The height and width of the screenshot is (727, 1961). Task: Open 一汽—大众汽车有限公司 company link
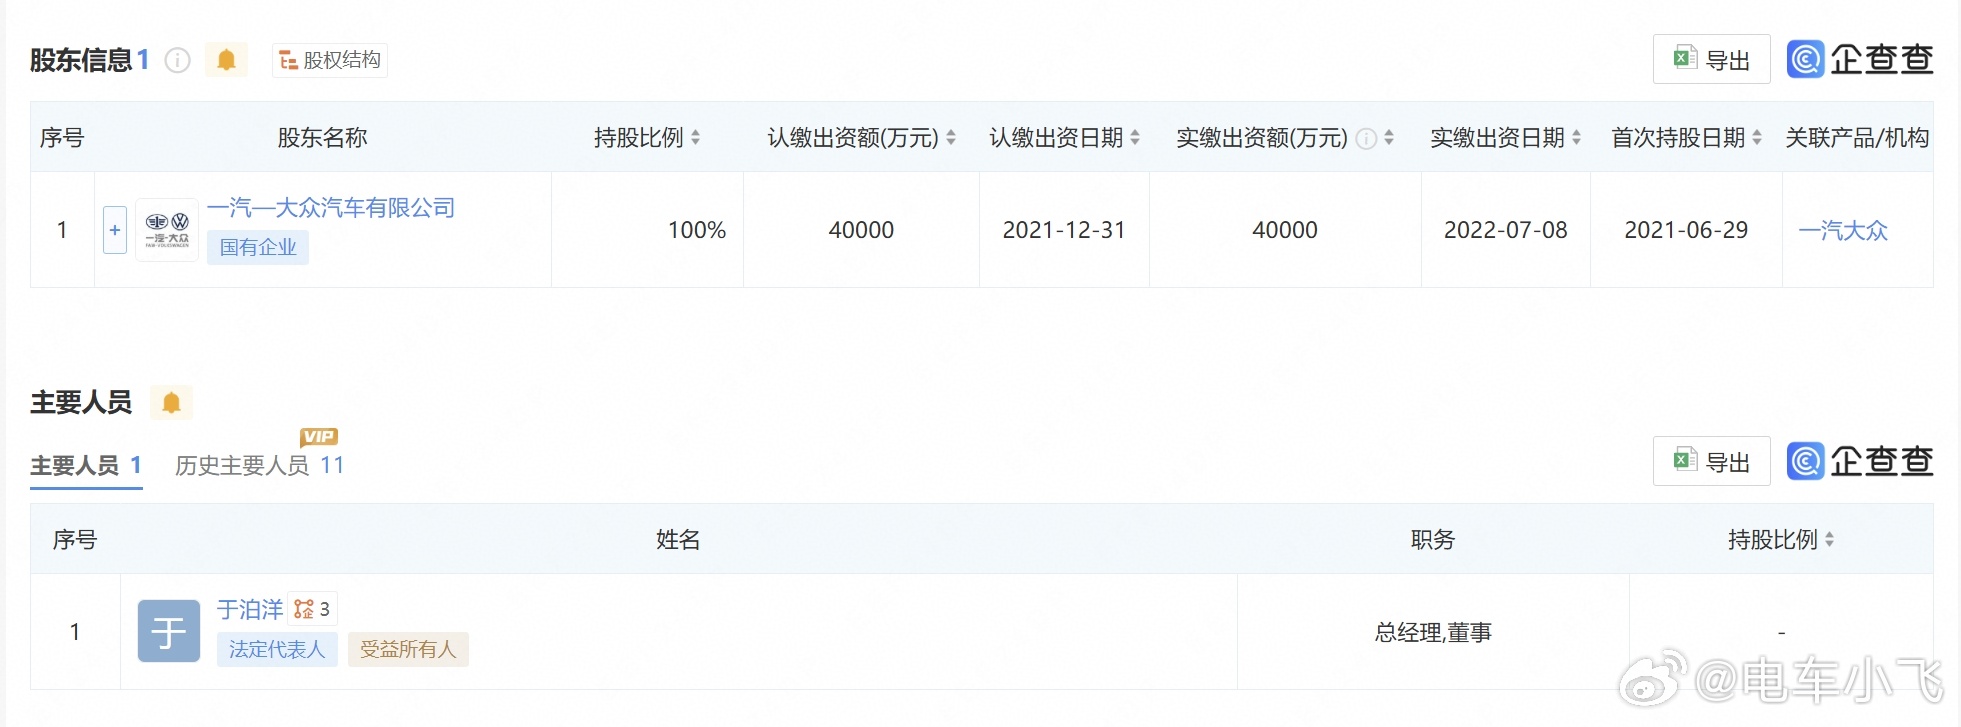click(331, 208)
